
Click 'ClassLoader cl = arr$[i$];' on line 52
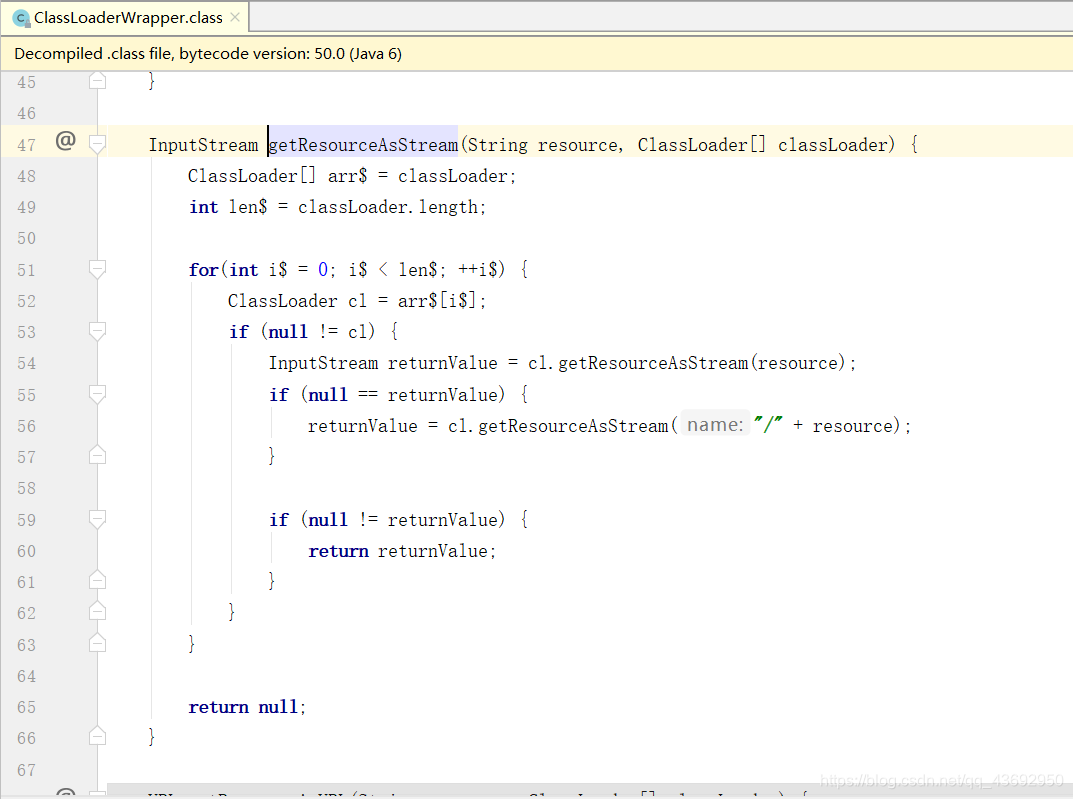357,301
